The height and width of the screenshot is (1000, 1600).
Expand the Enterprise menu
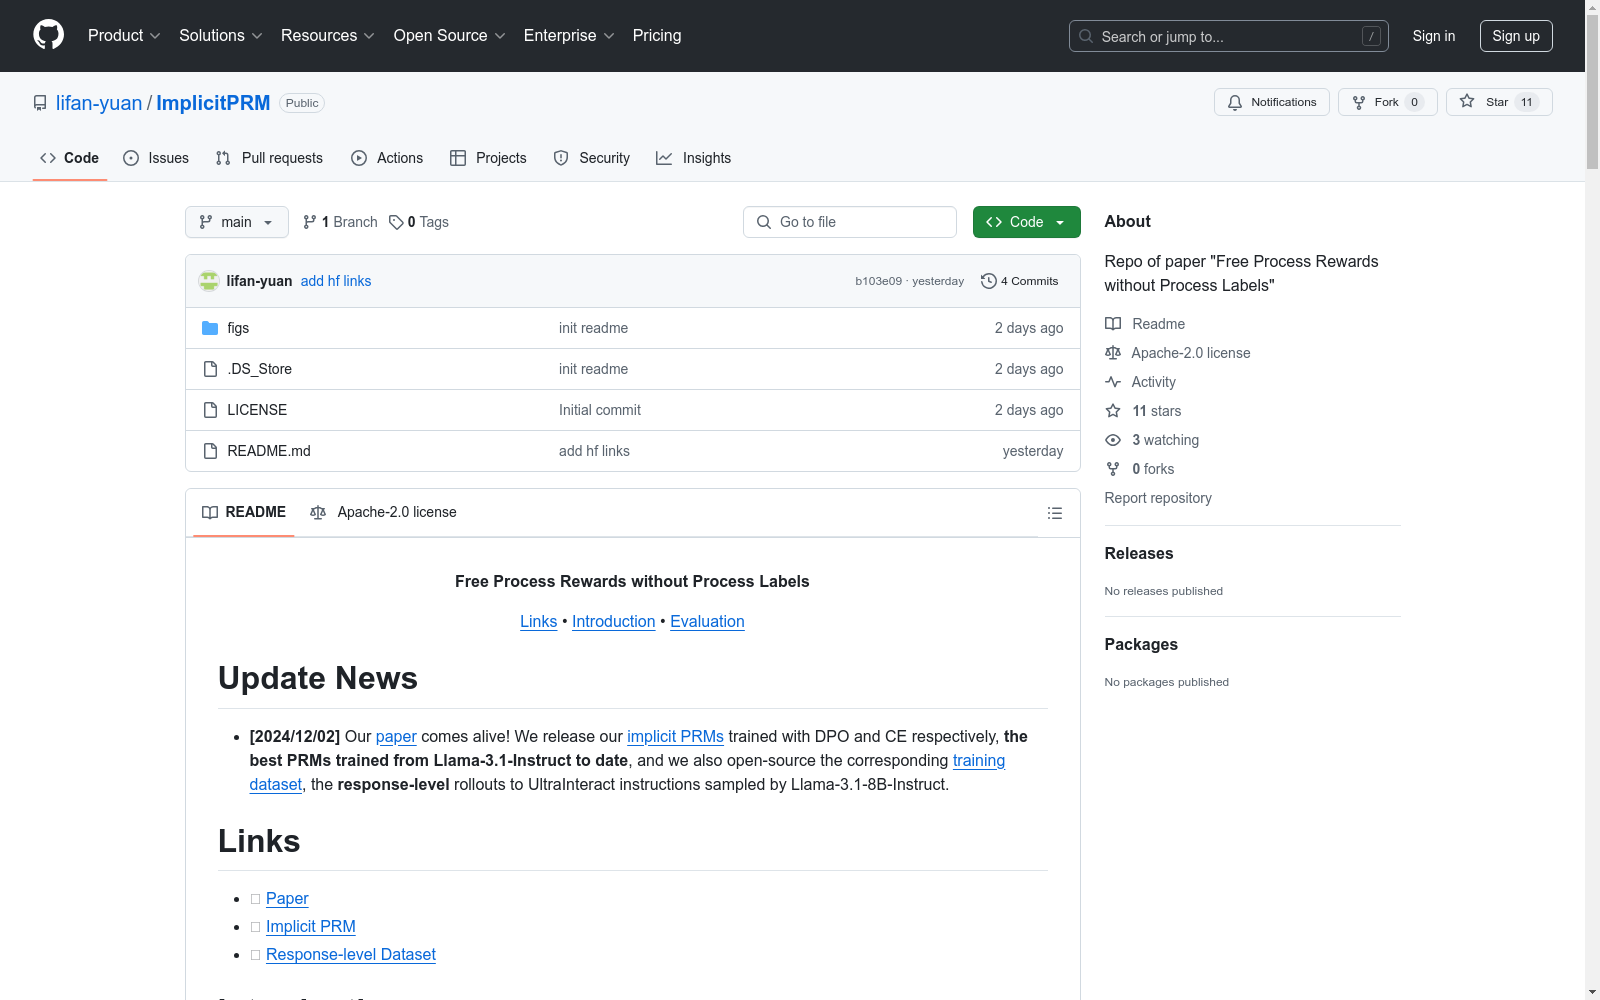(x=569, y=36)
